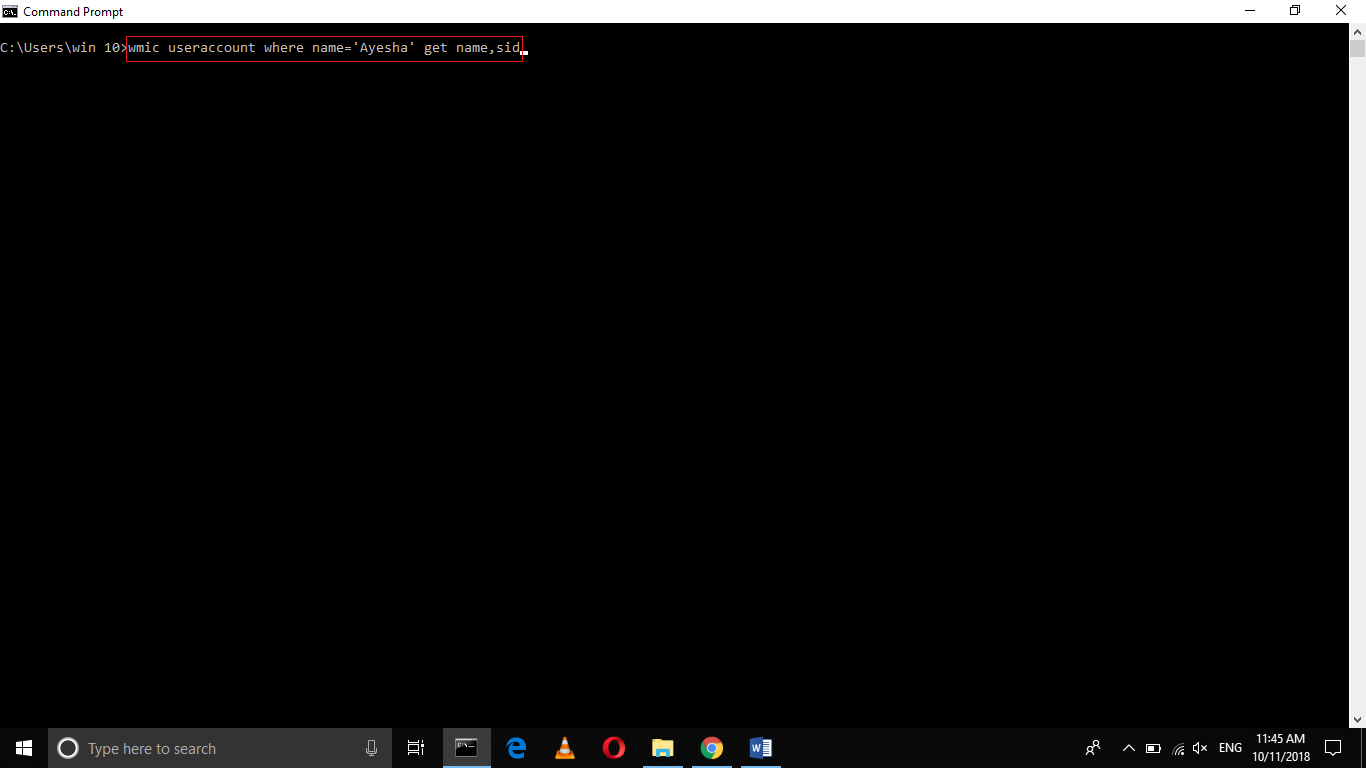The image size is (1366, 768).
Task: Open Microsoft Edge from the taskbar
Action: [x=516, y=747]
